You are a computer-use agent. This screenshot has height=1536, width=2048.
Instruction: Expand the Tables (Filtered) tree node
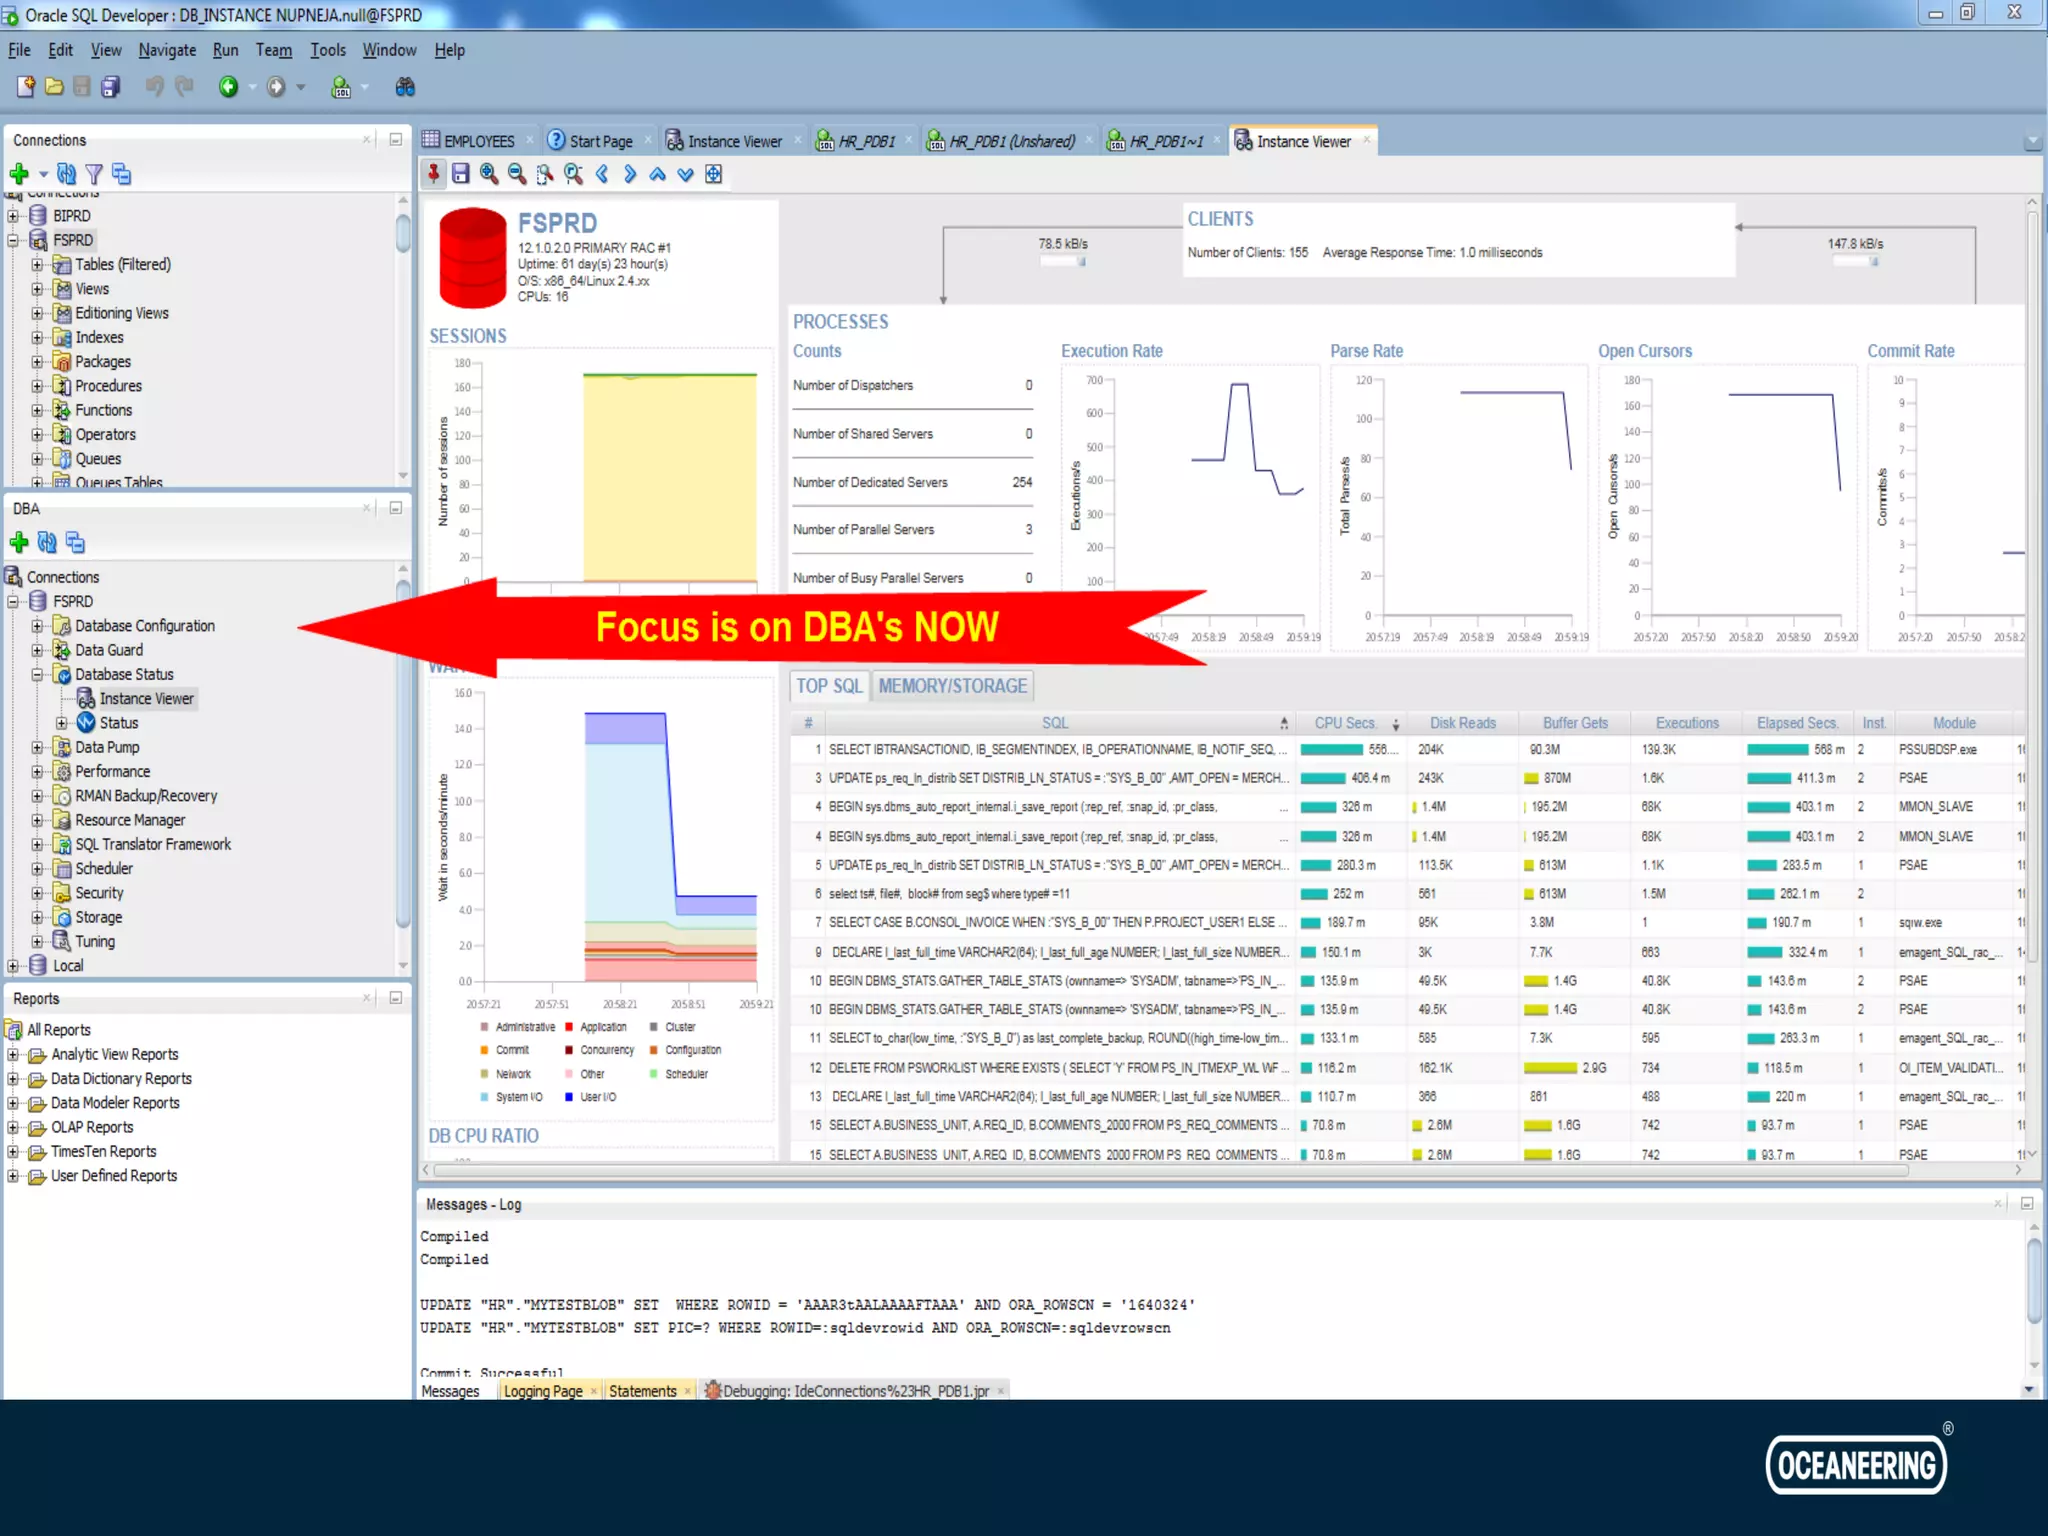click(37, 265)
